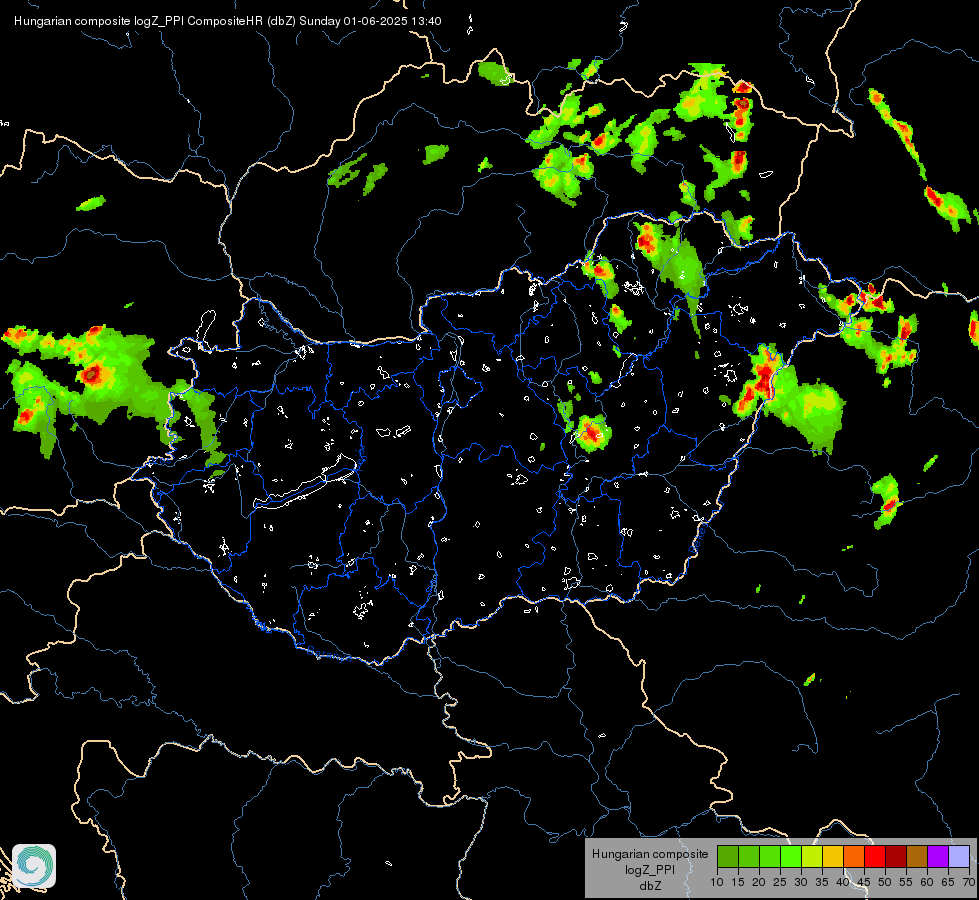This screenshot has height=900, width=979.
Task: Click the legend unit label "dbZ"
Action: [650, 886]
